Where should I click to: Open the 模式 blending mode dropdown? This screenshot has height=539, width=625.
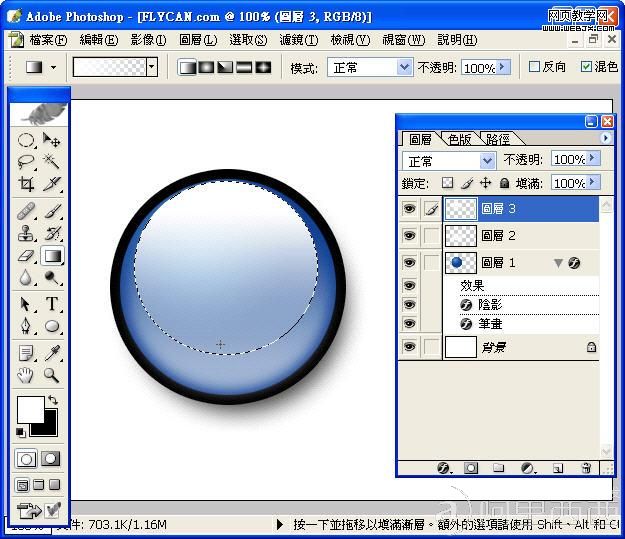[404, 67]
